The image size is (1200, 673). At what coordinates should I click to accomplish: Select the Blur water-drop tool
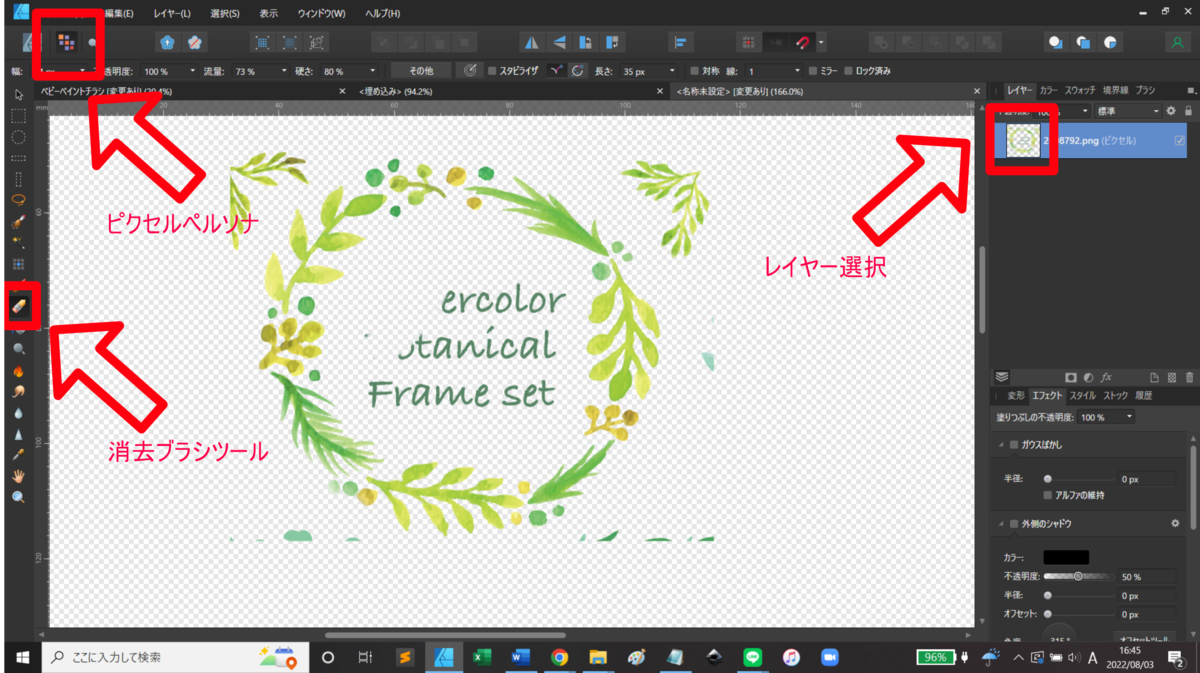18,412
